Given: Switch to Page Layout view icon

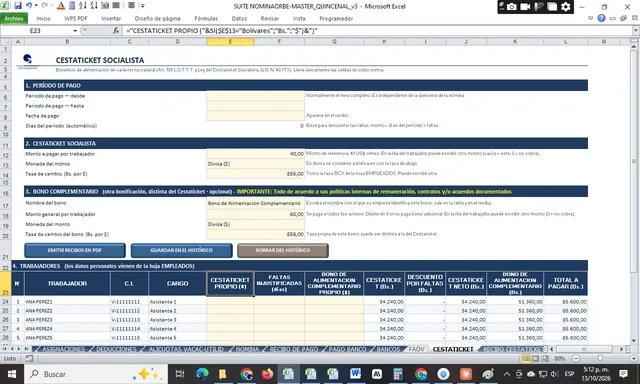Looking at the screenshot, I should pyautogui.click(x=536, y=359).
